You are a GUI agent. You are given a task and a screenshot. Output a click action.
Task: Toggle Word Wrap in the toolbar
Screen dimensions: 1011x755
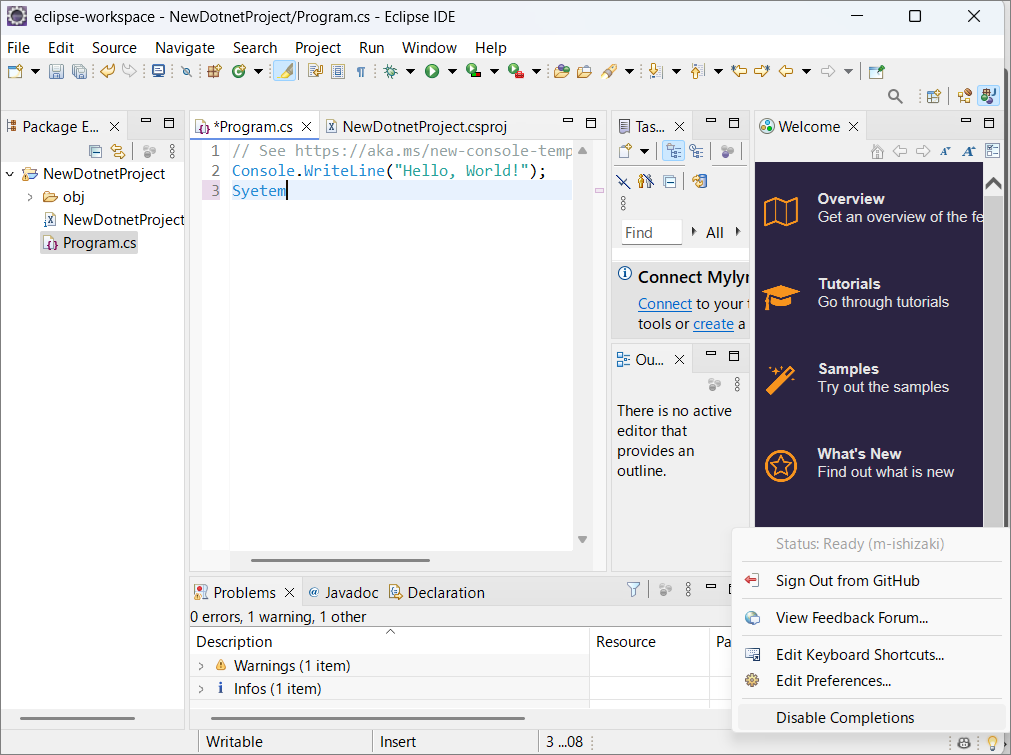(315, 71)
